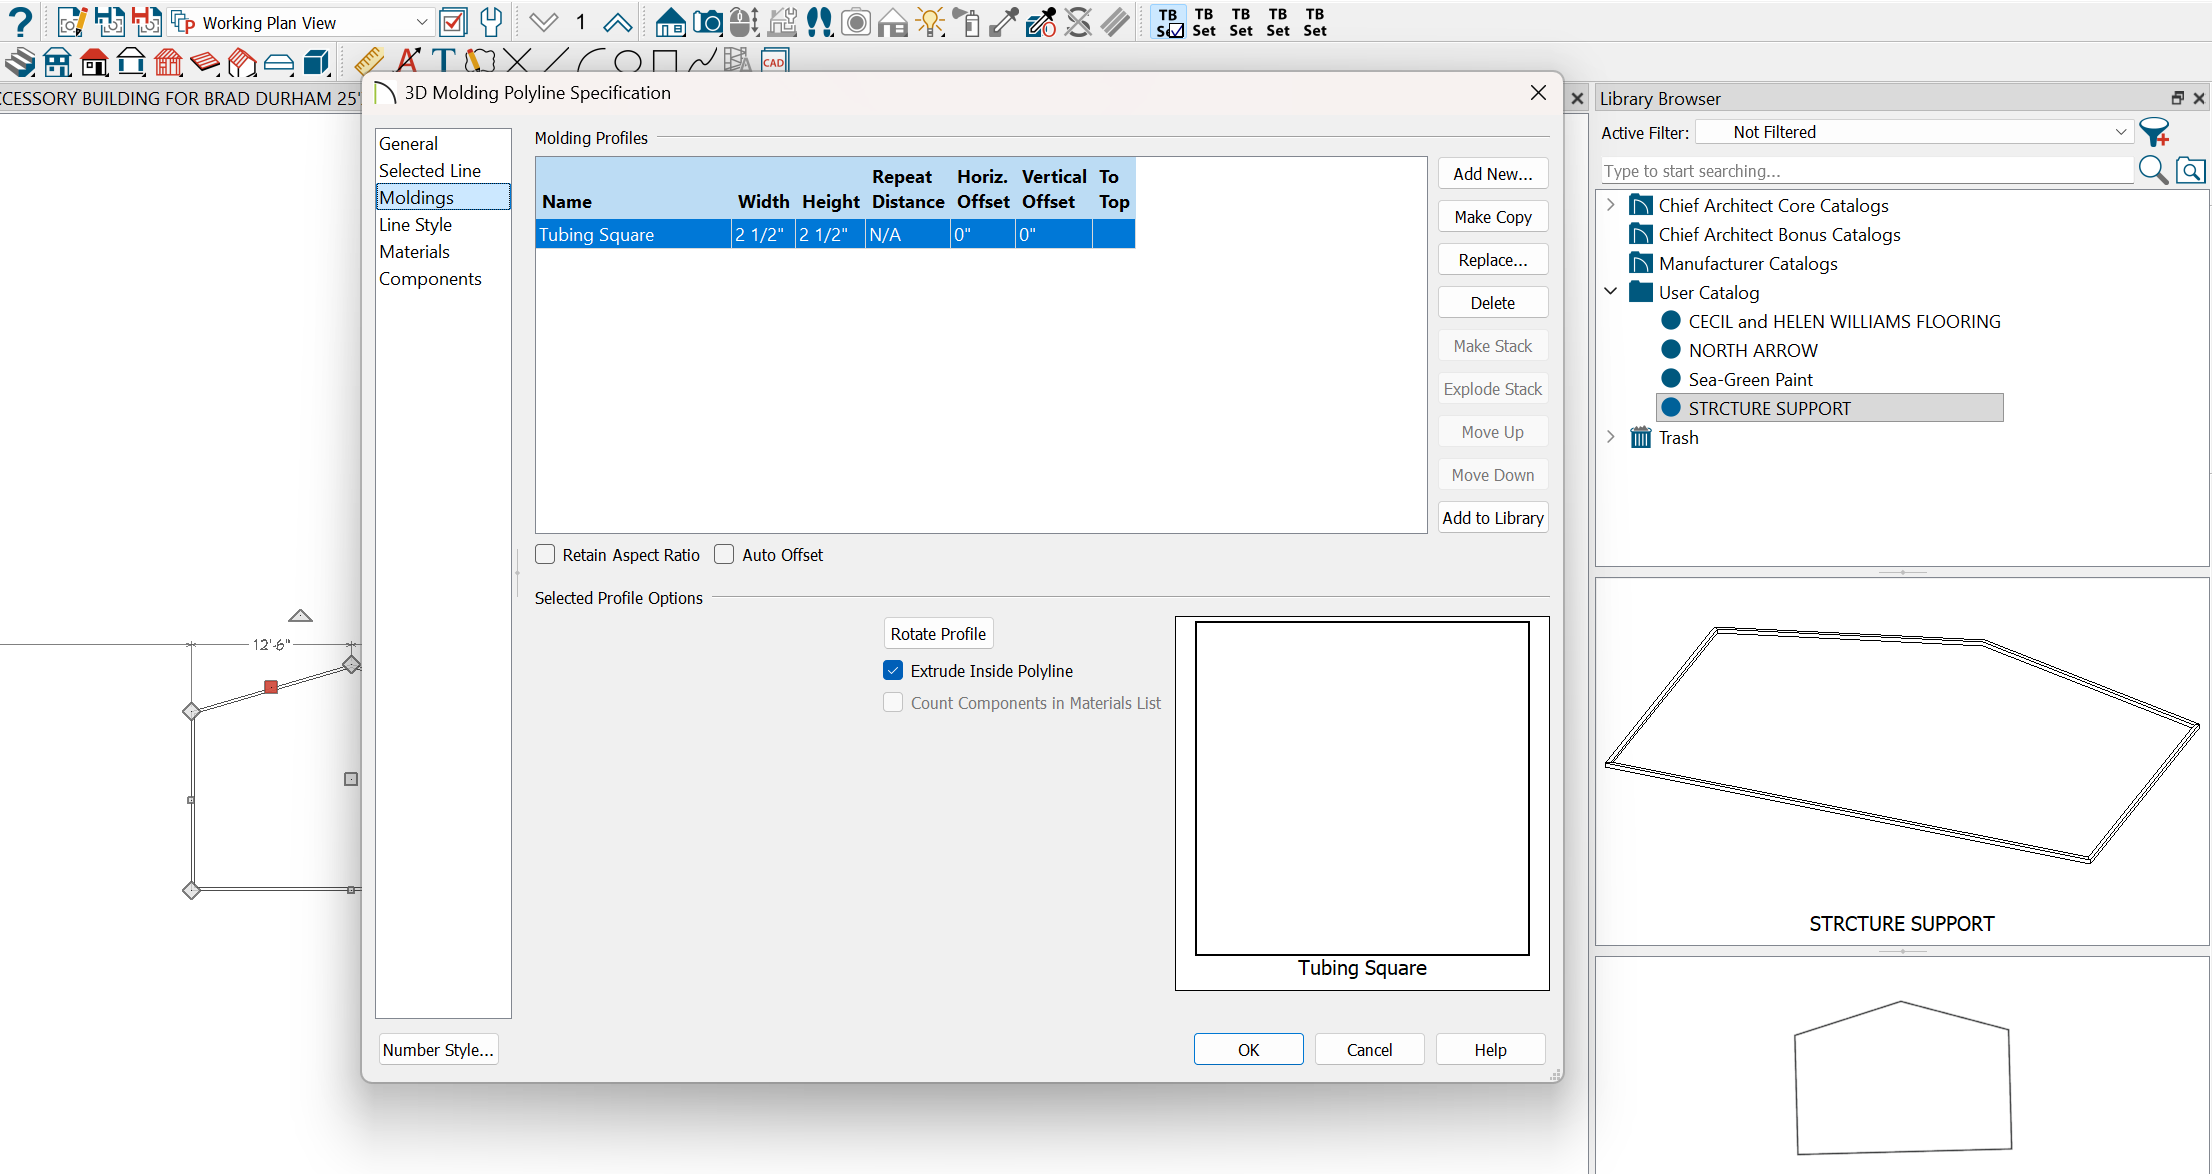The height and width of the screenshot is (1174, 2212).
Task: Click the camera tool icon
Action: (x=707, y=21)
